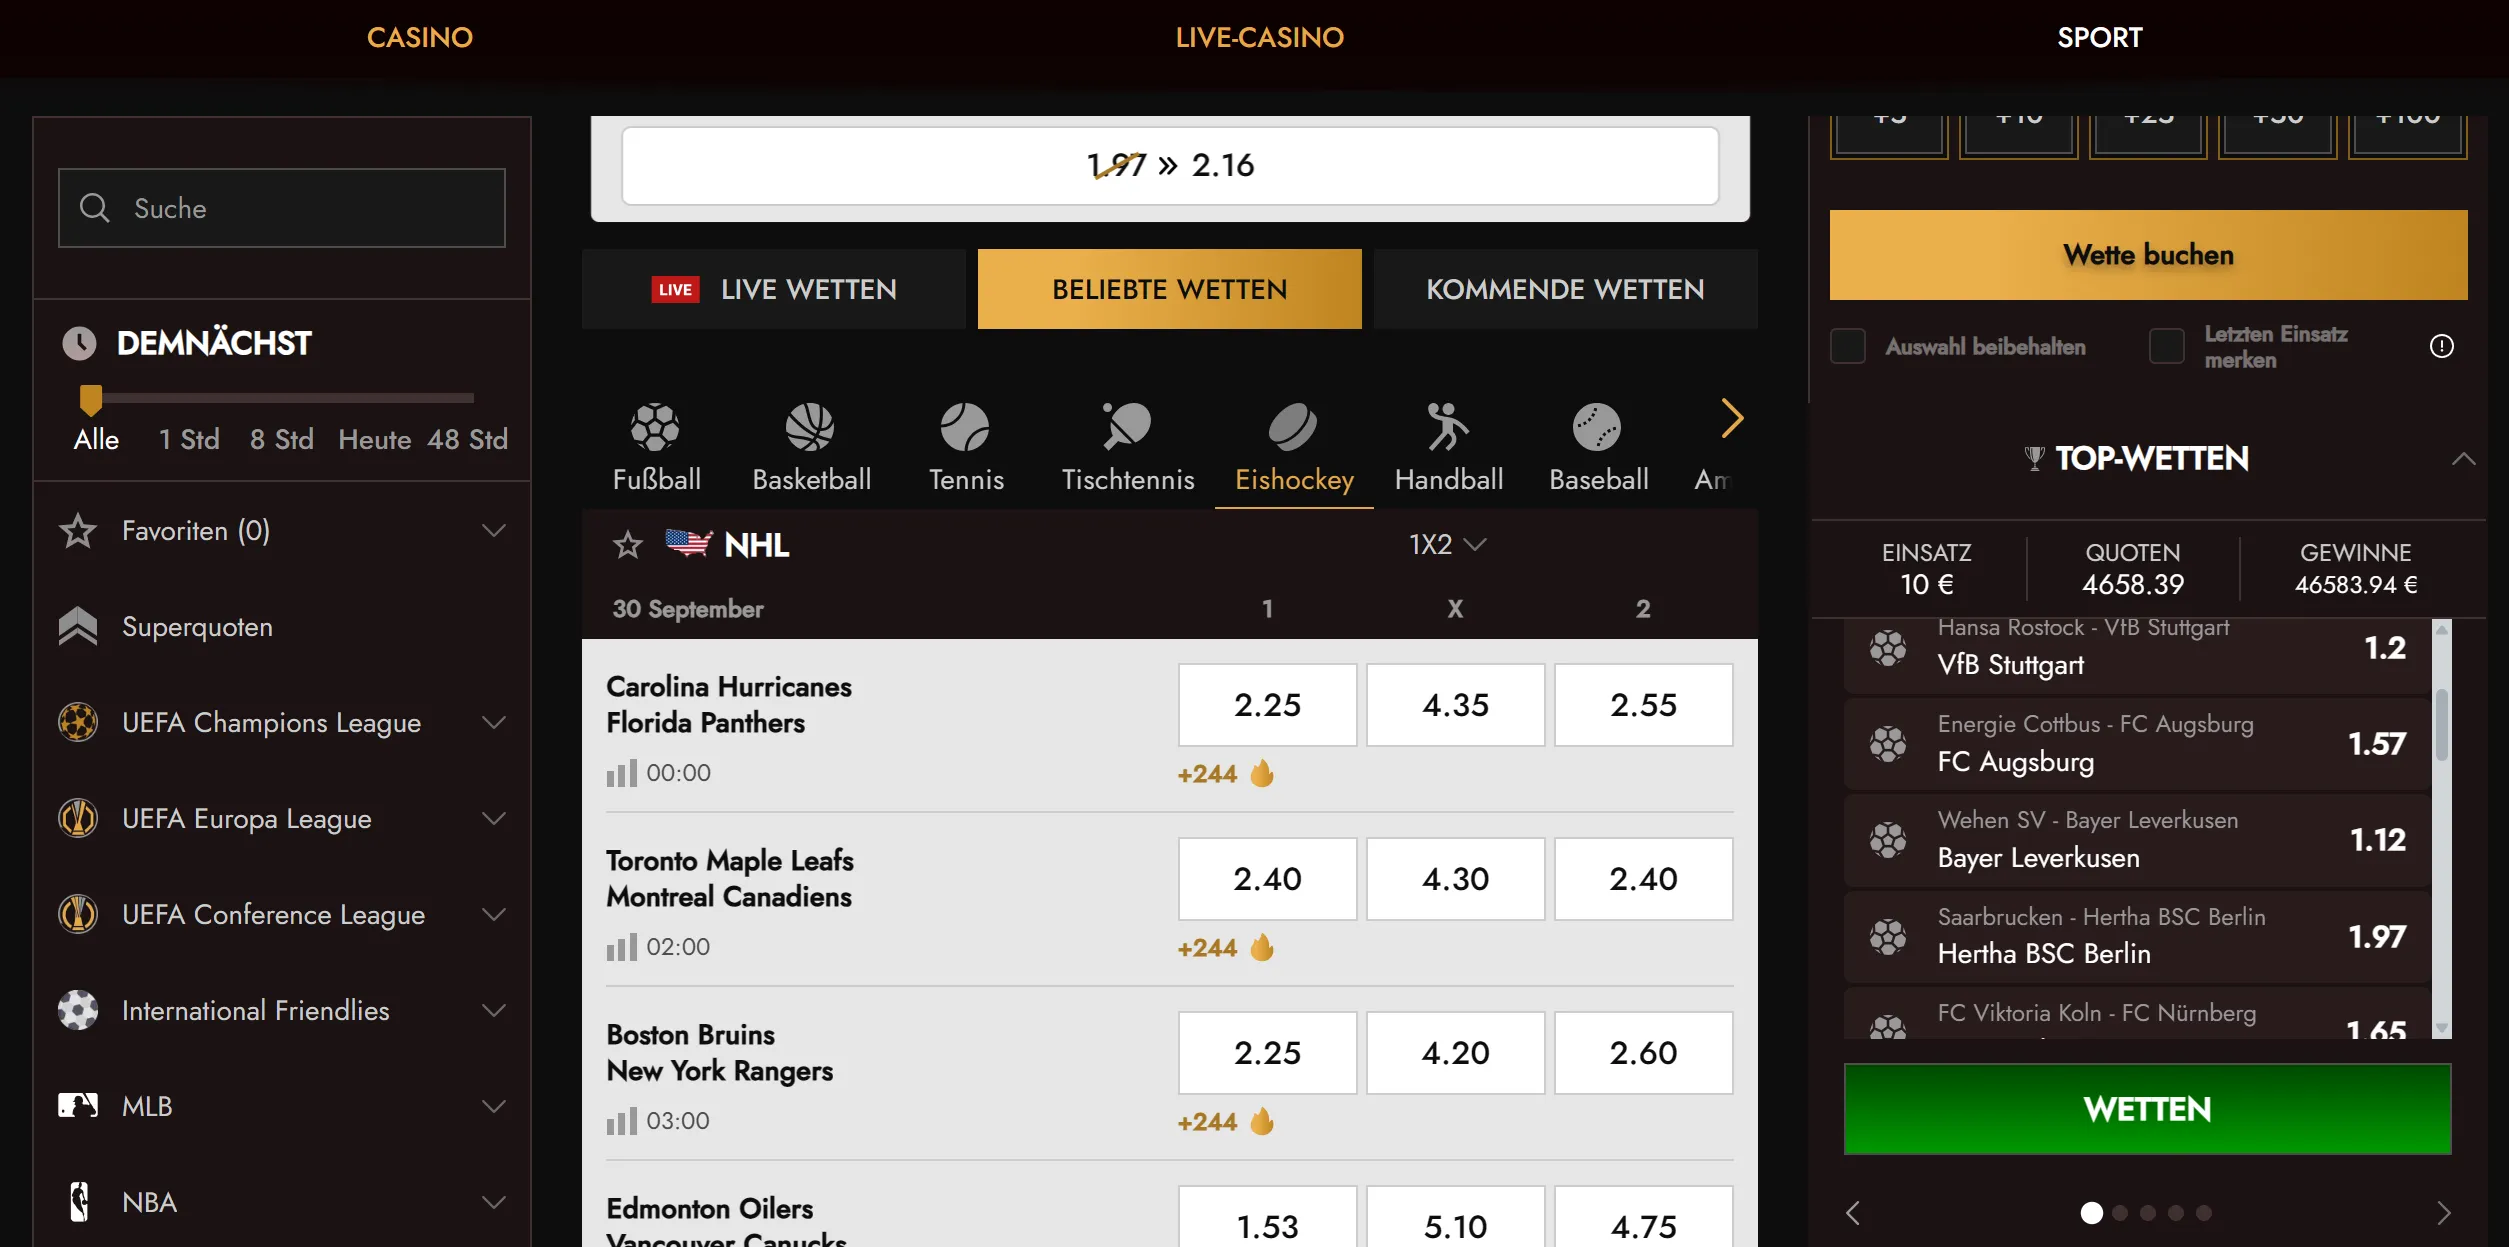
Task: Expand UEFA Conference League menu
Action: (494, 914)
